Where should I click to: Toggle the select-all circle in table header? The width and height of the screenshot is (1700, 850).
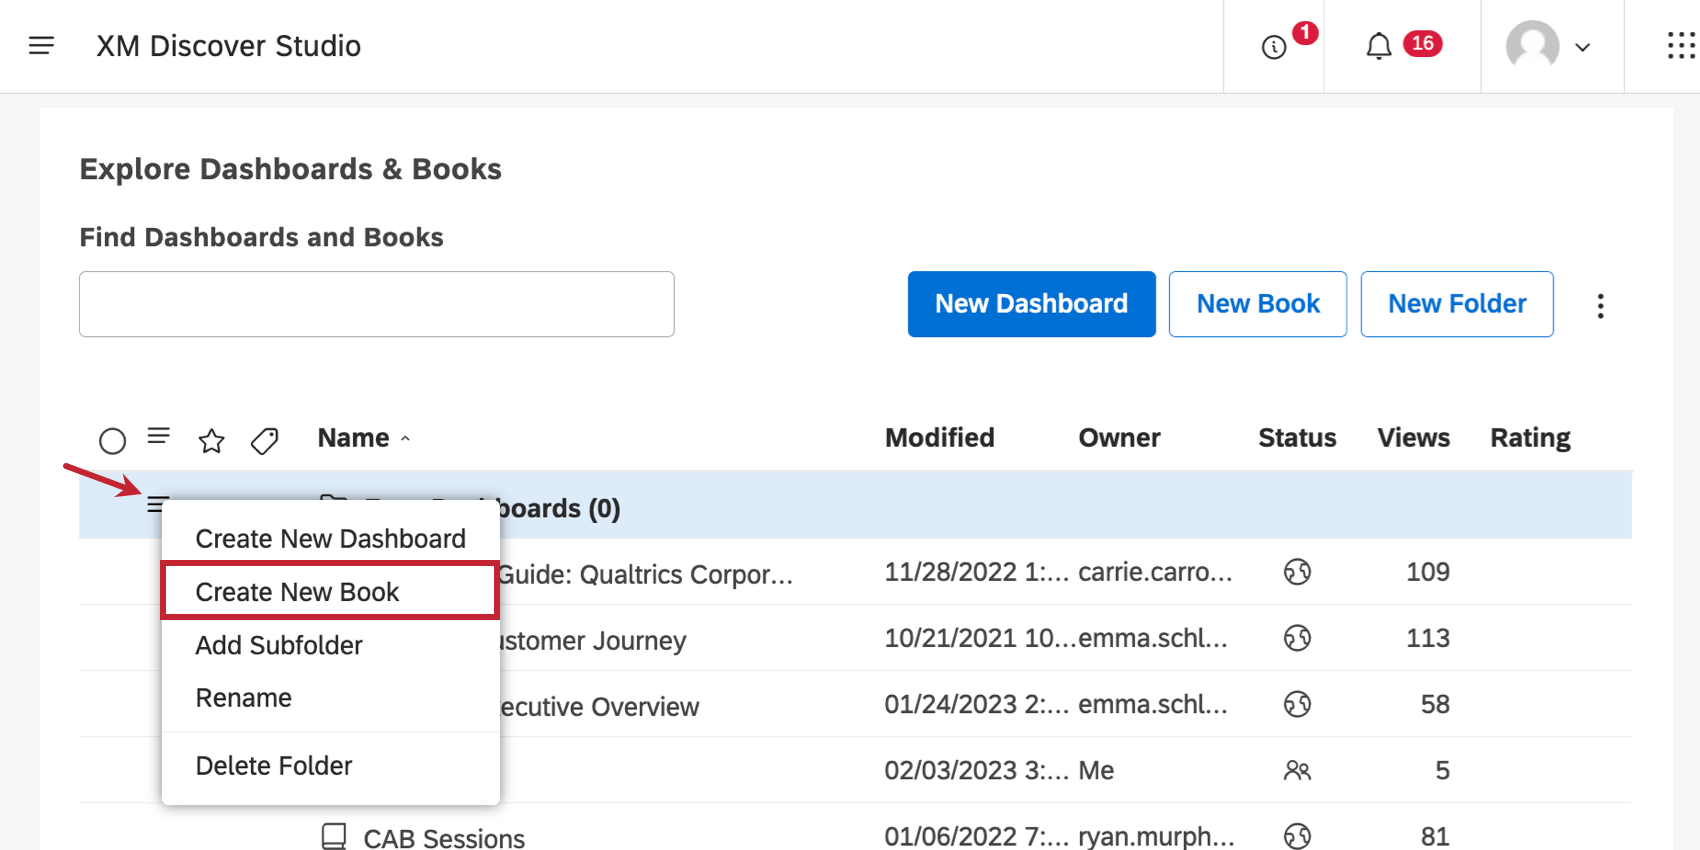tap(113, 441)
